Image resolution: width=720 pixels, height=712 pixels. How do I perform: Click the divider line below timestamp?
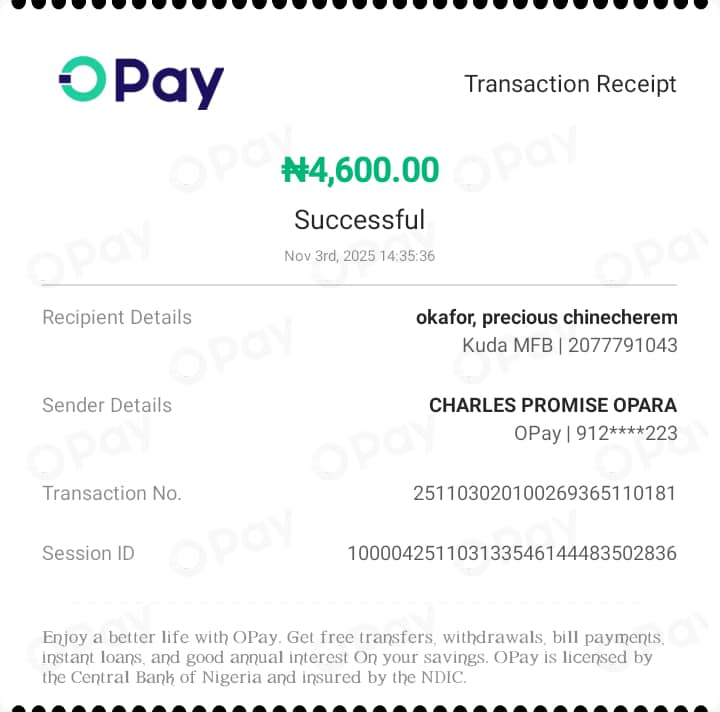click(360, 285)
